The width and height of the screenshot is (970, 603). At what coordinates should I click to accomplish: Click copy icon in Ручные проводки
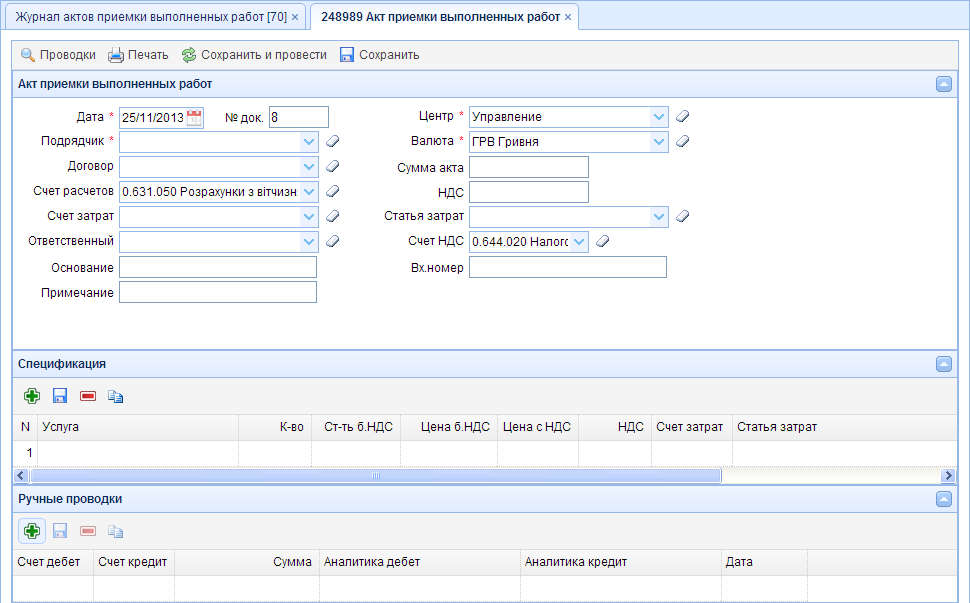tap(116, 531)
